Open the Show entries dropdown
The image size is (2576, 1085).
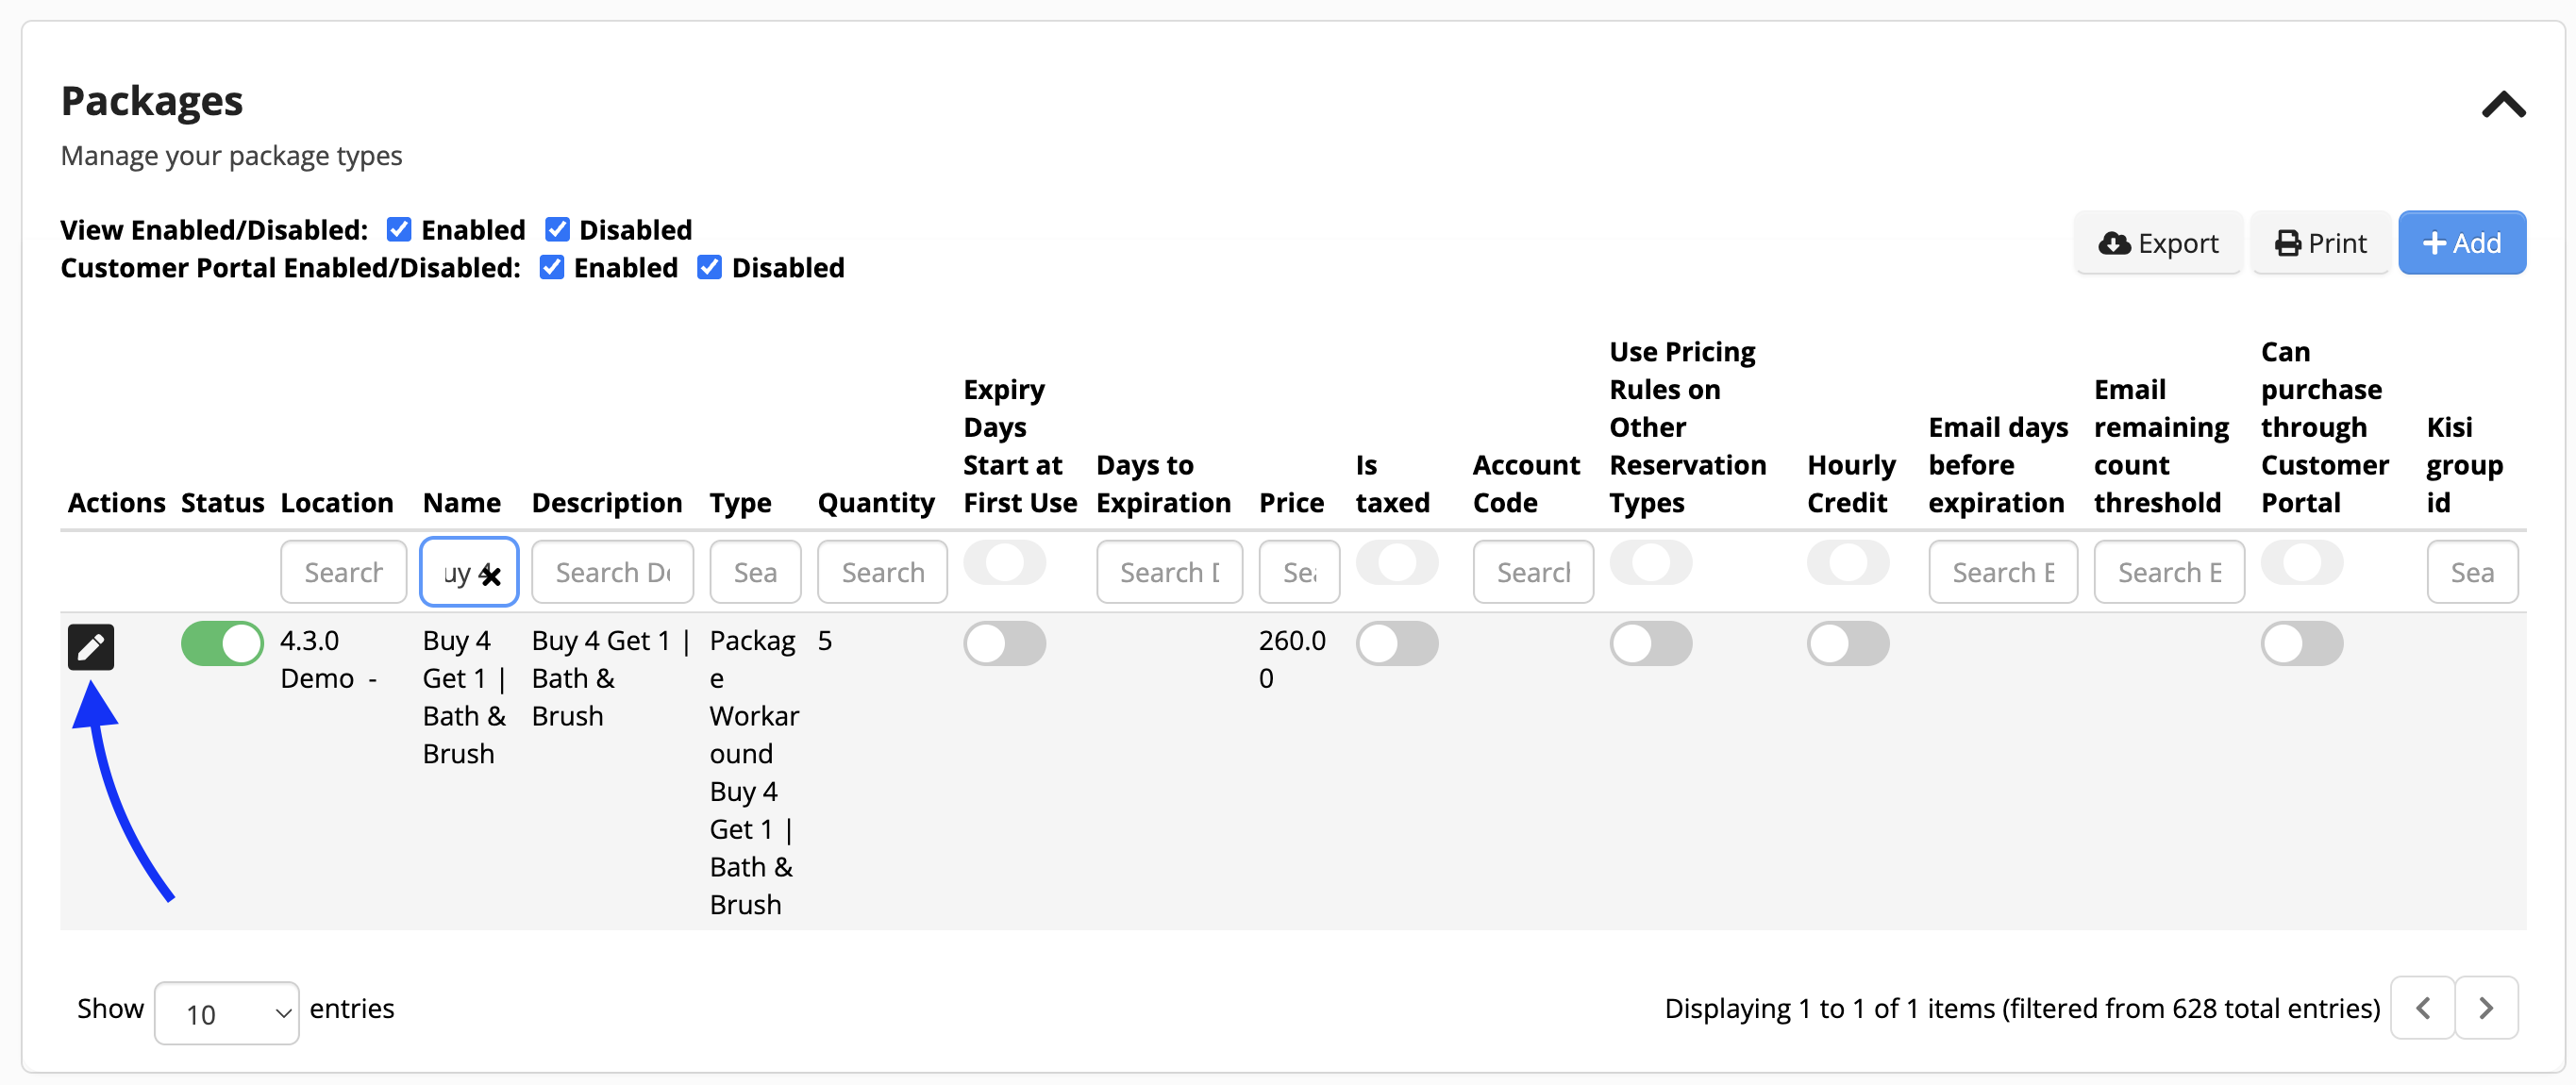click(x=227, y=1013)
